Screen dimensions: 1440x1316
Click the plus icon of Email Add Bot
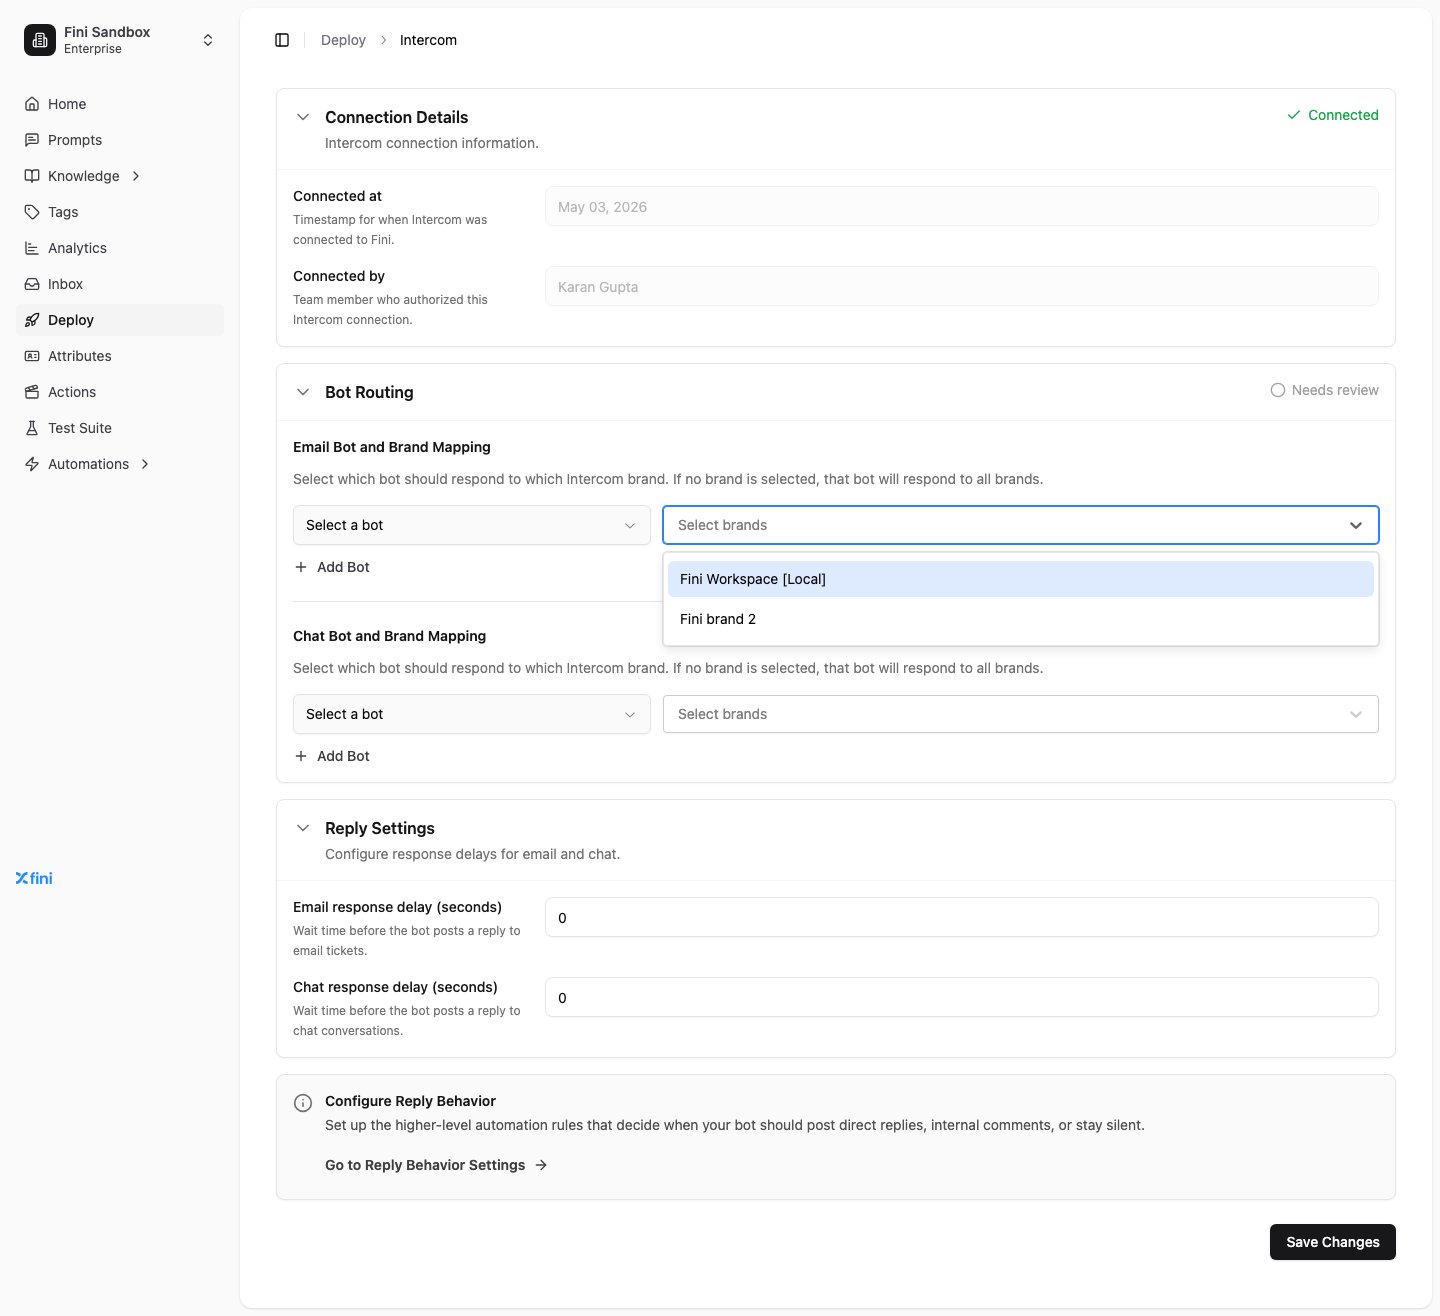301,567
